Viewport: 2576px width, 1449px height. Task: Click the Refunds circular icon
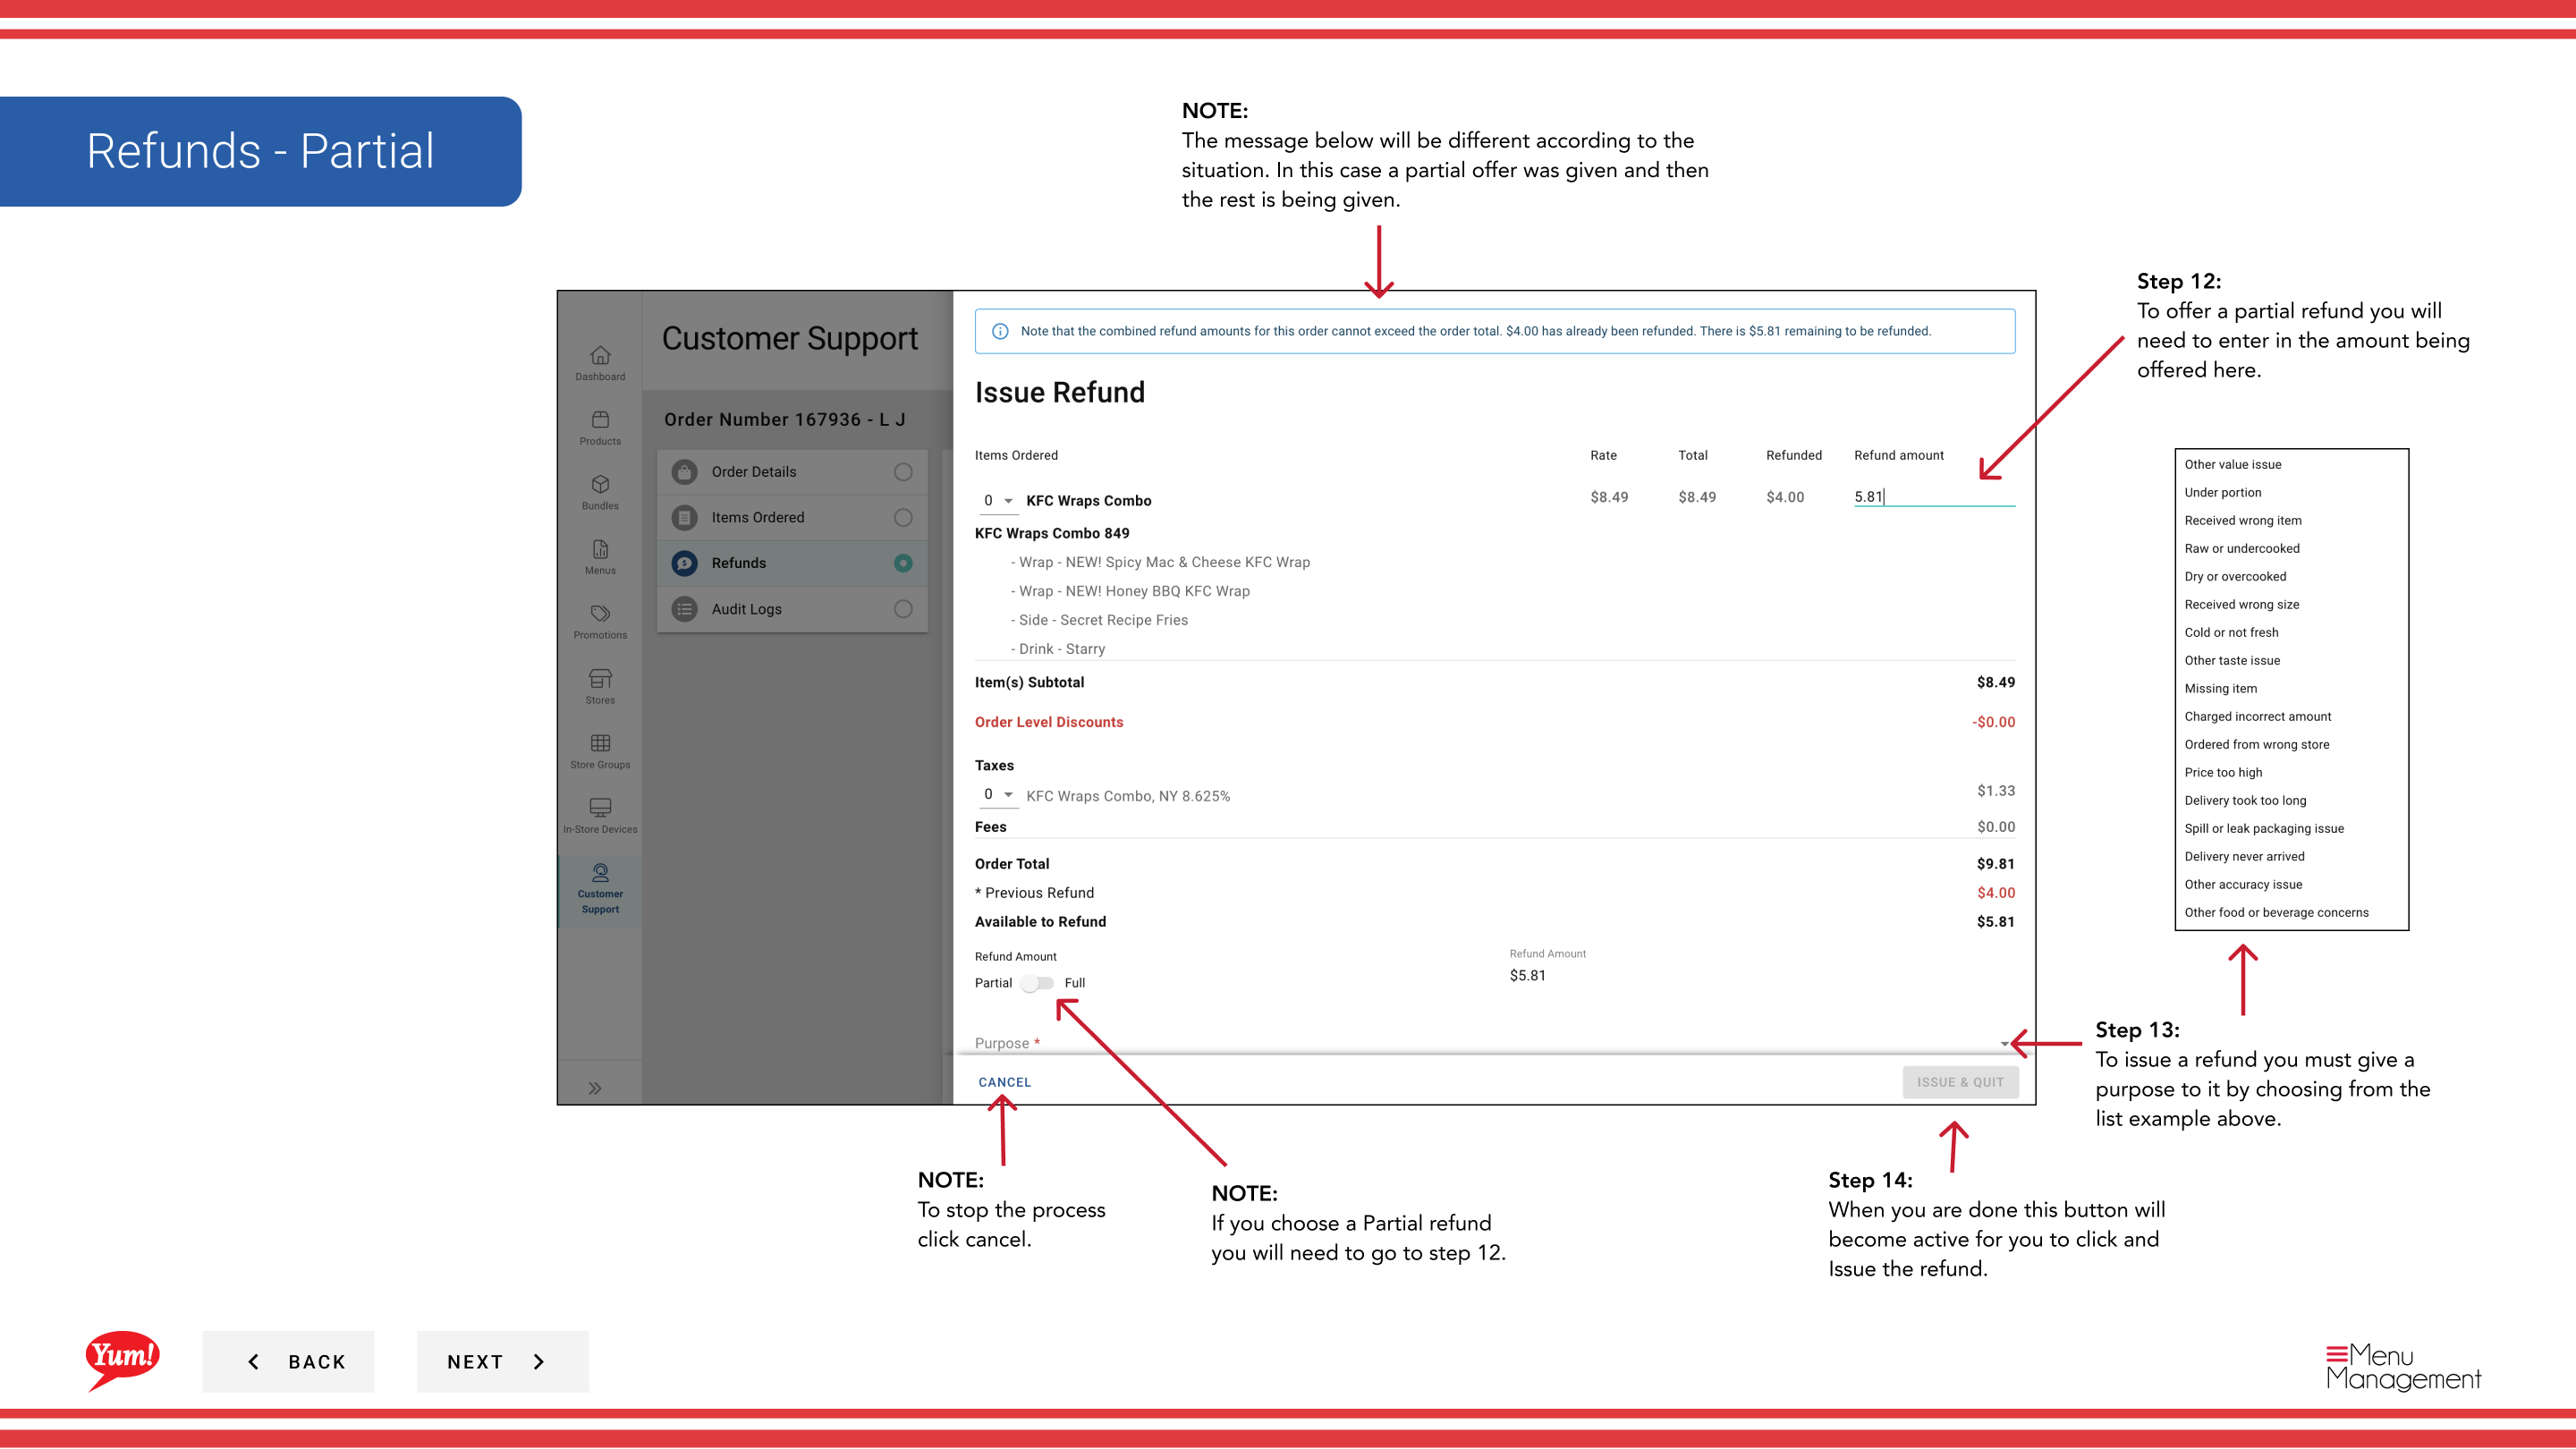[684, 563]
